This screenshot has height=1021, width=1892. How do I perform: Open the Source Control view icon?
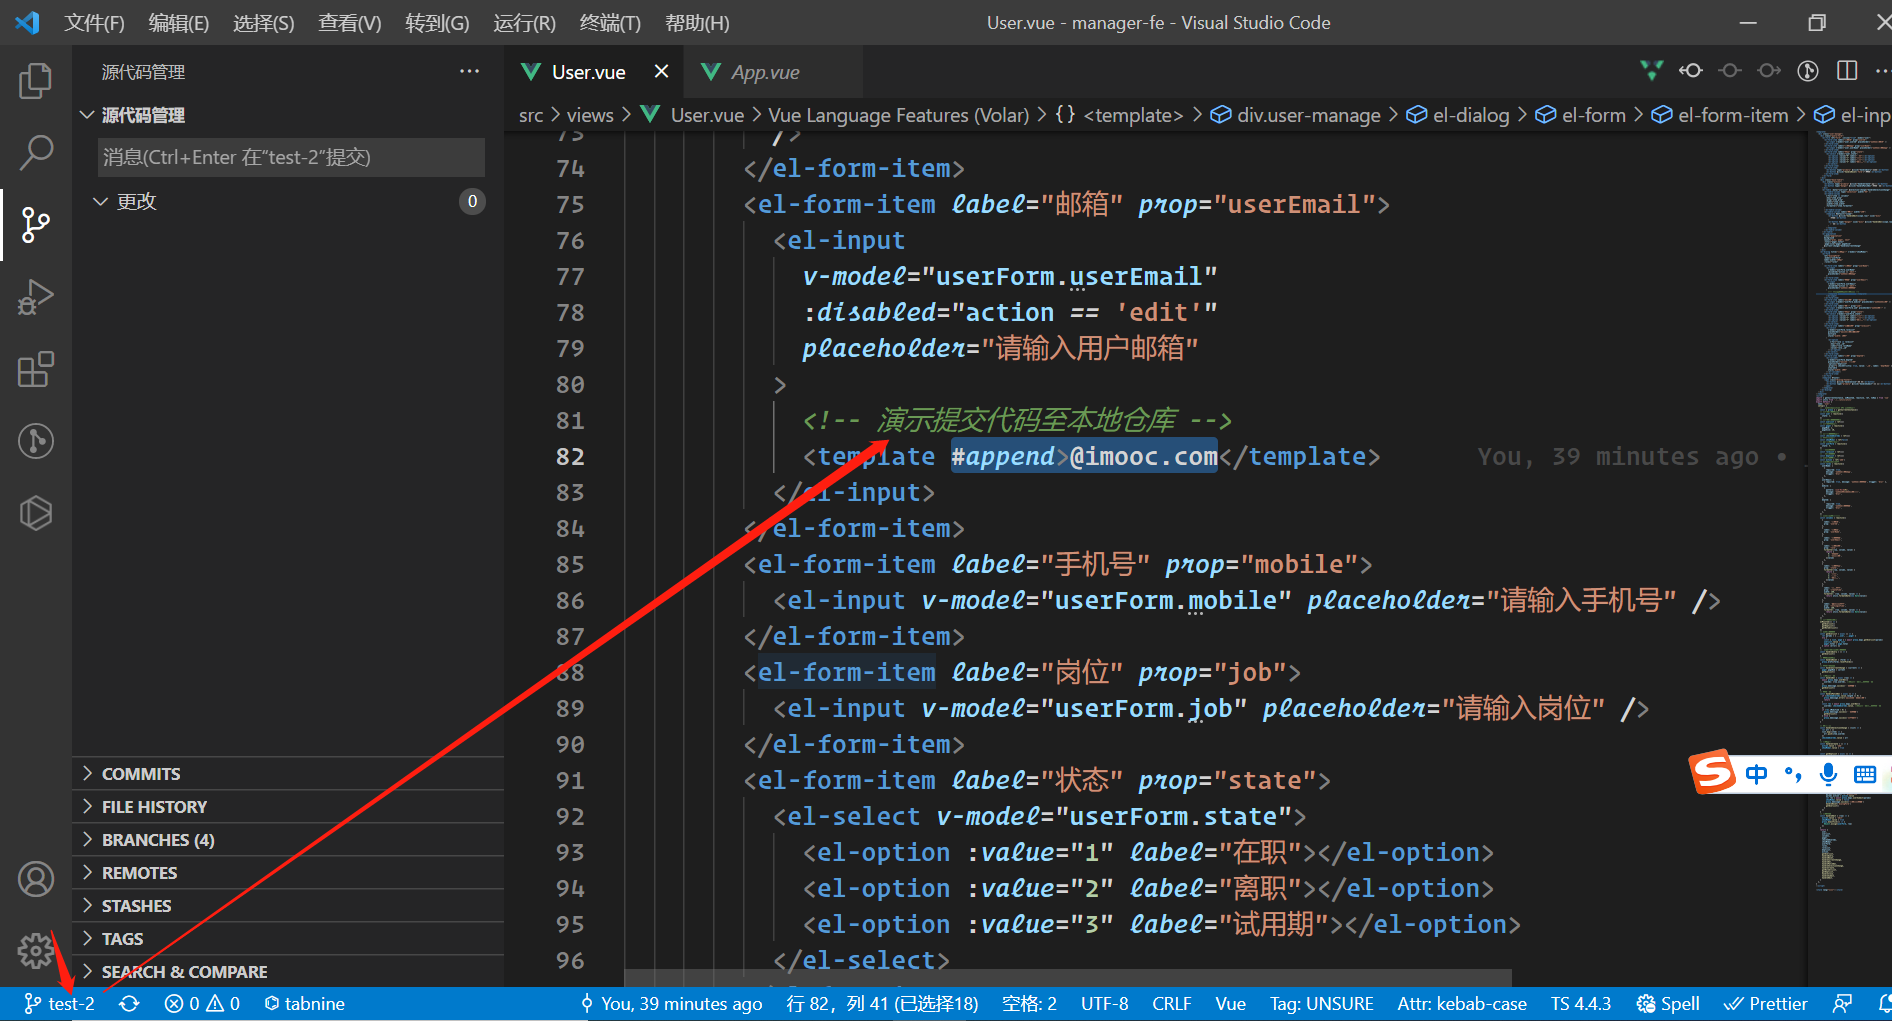(x=36, y=225)
